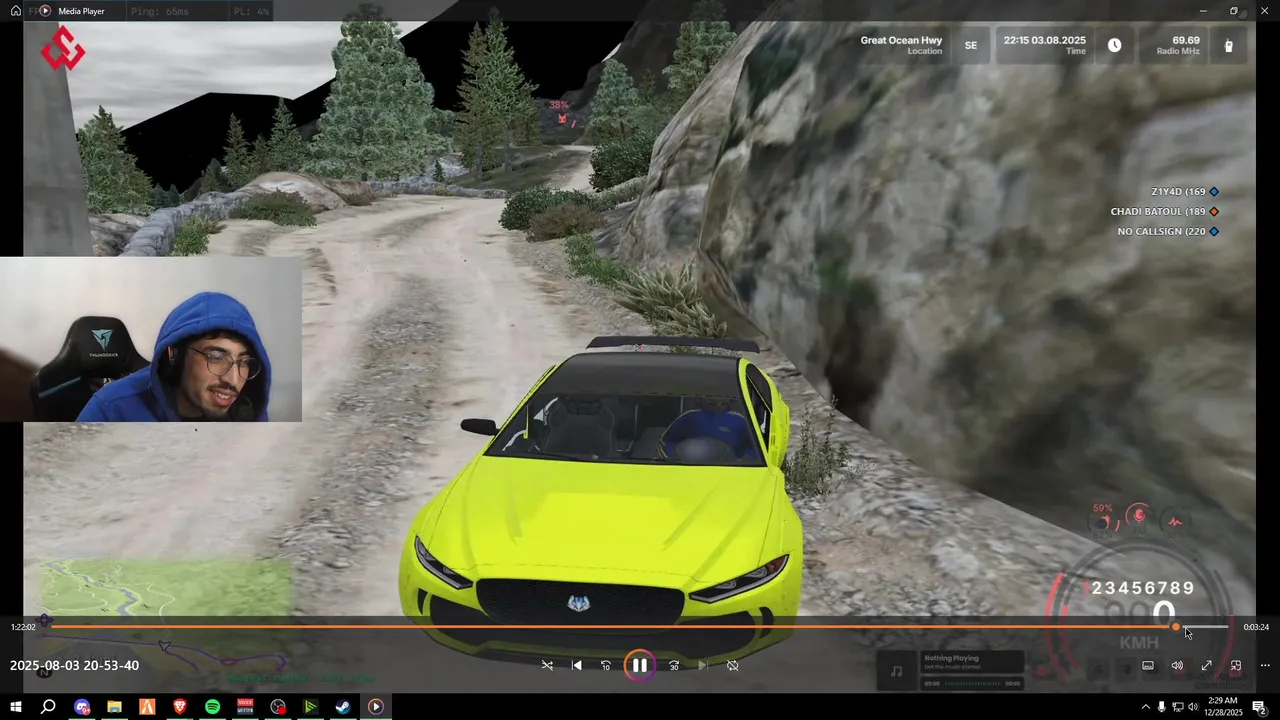Skip back 10 seconds
Viewport: 1280px width, 720px height.
coord(606,665)
